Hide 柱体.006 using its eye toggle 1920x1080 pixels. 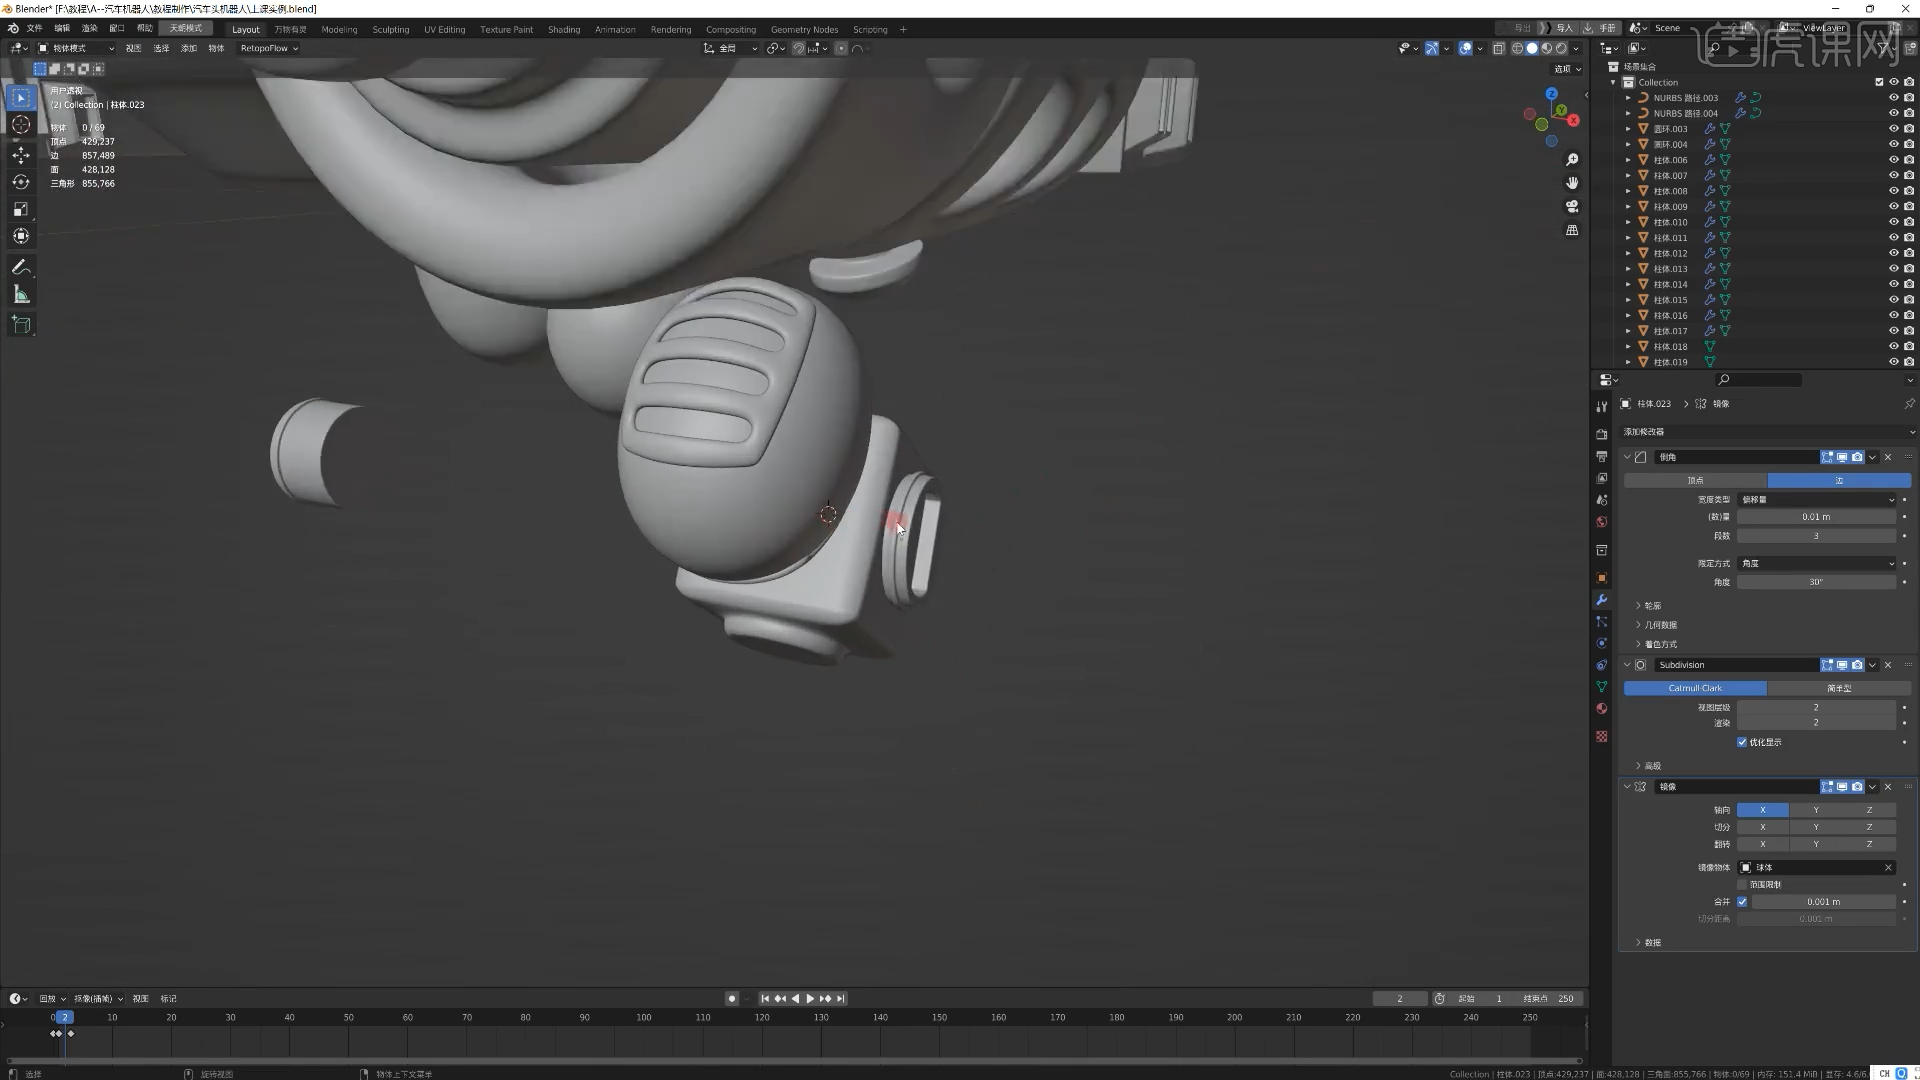1893,159
